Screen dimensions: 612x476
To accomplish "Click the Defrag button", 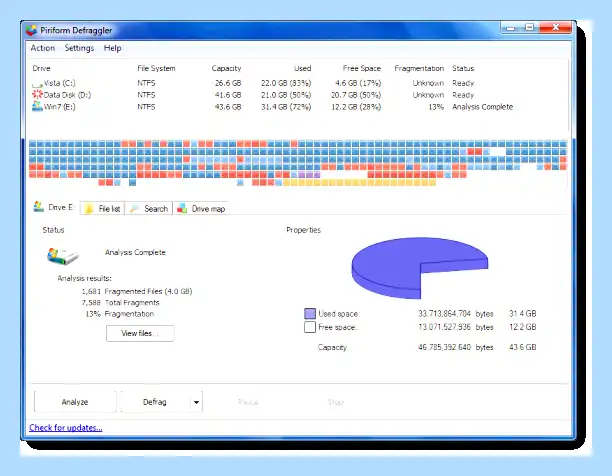I will pyautogui.click(x=155, y=402).
